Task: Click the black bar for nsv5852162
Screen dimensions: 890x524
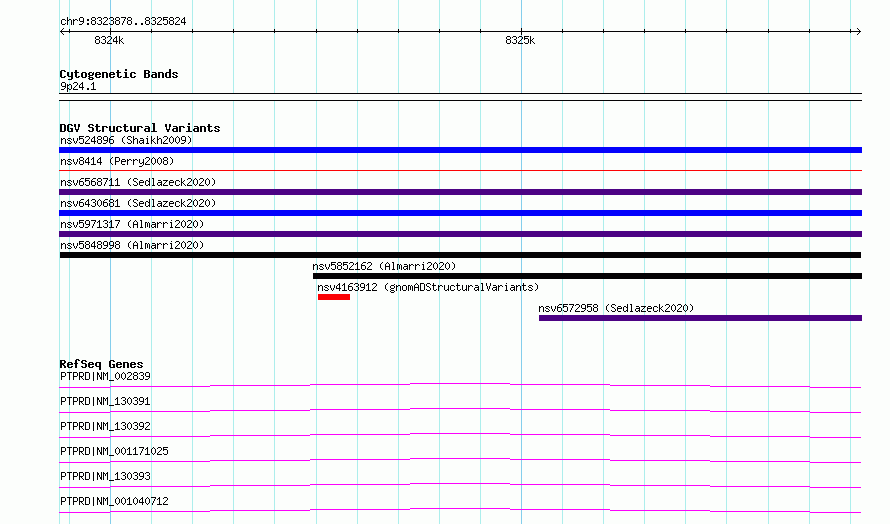Action: pyautogui.click(x=587, y=276)
